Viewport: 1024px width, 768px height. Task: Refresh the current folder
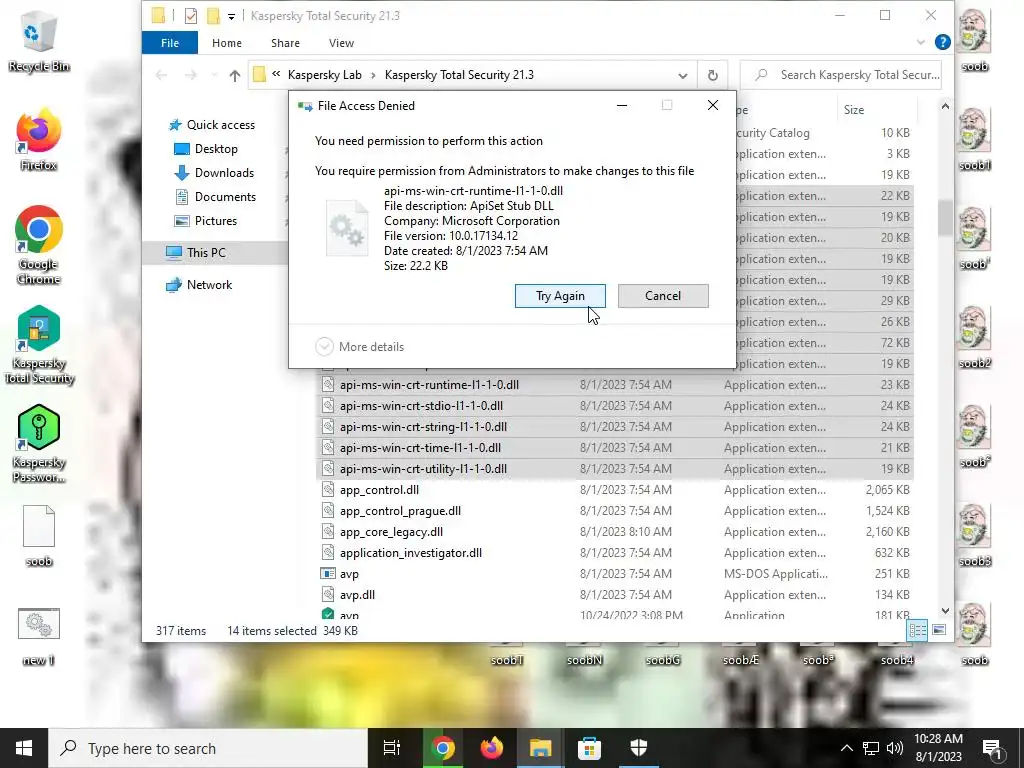(712, 75)
